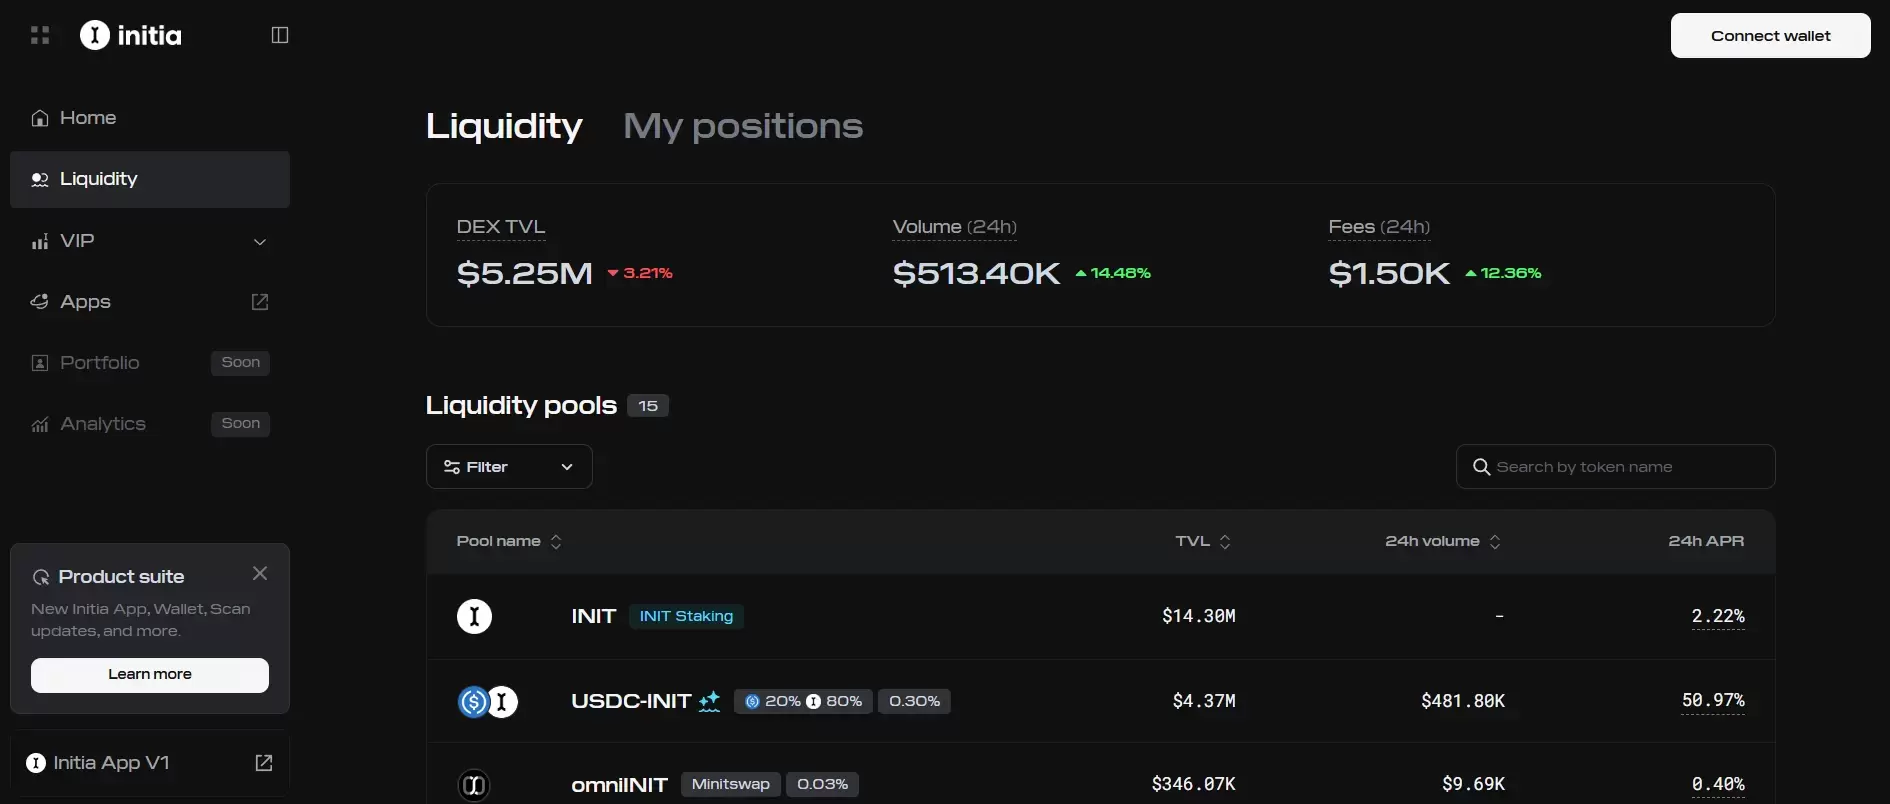Viewport: 1890px width, 804px height.
Task: Sort pools by 24h volume
Action: [1442, 541]
